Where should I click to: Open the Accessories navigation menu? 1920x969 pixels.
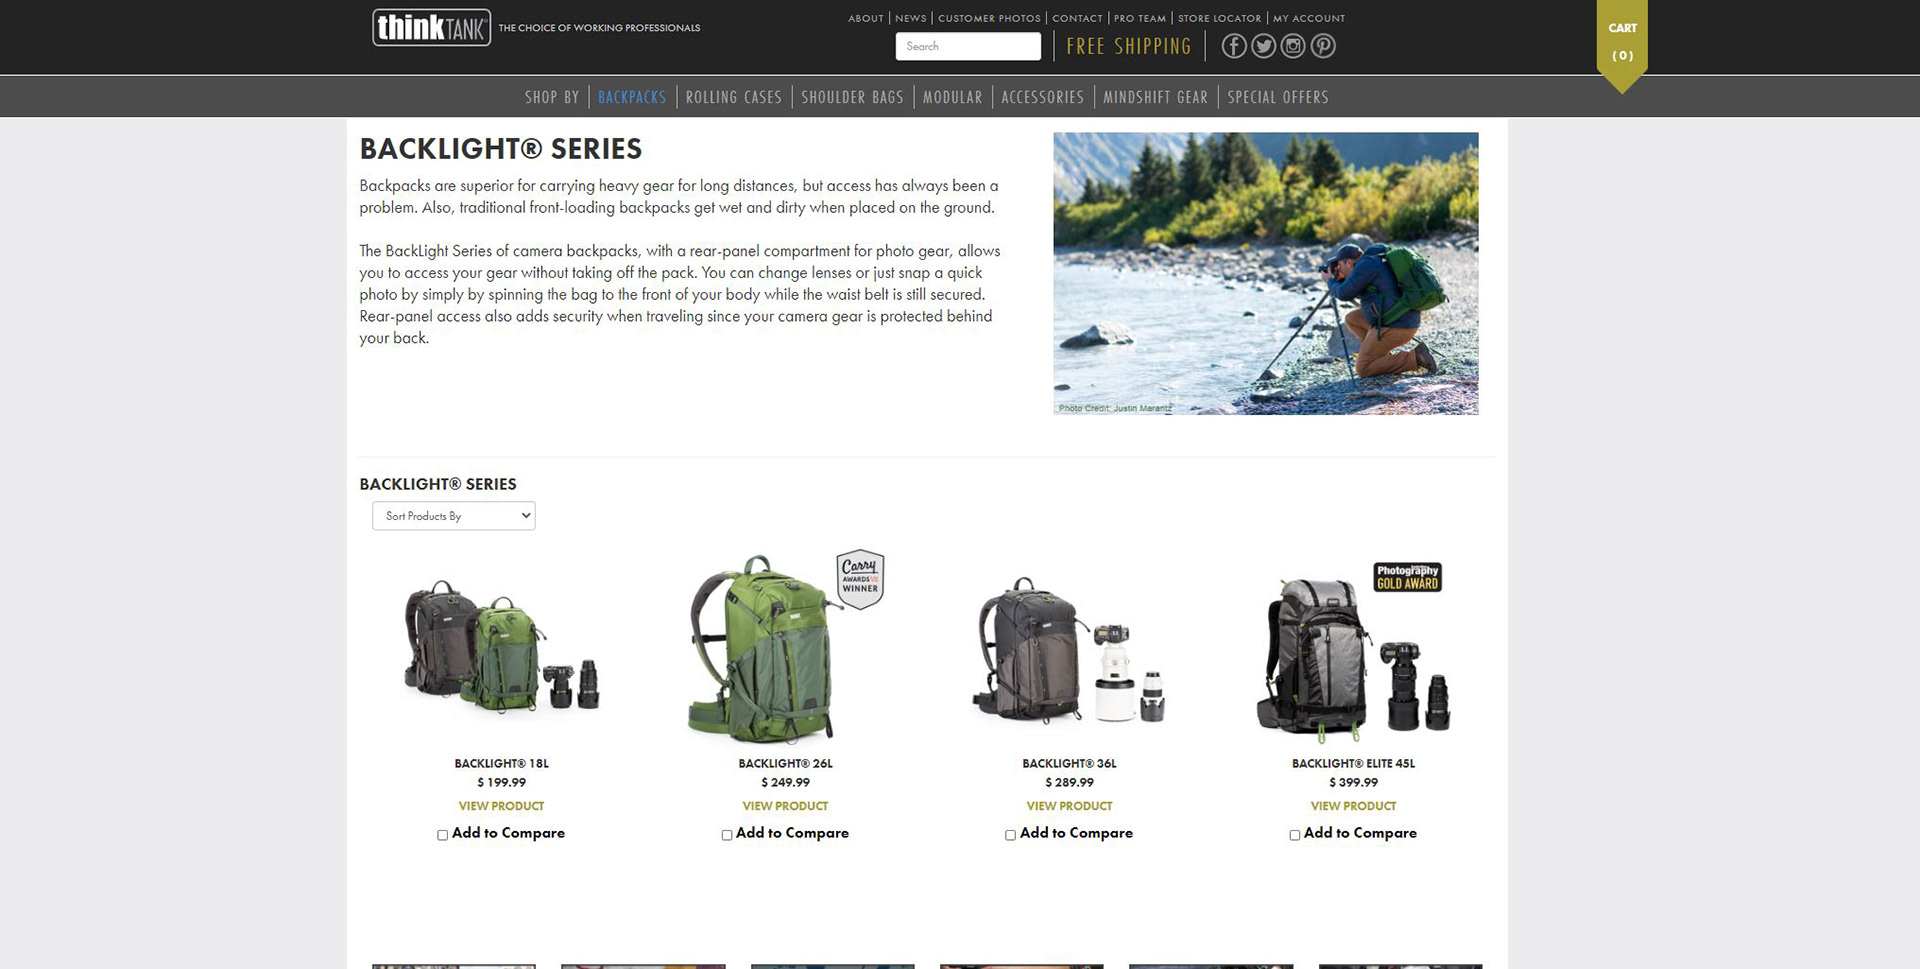1042,97
